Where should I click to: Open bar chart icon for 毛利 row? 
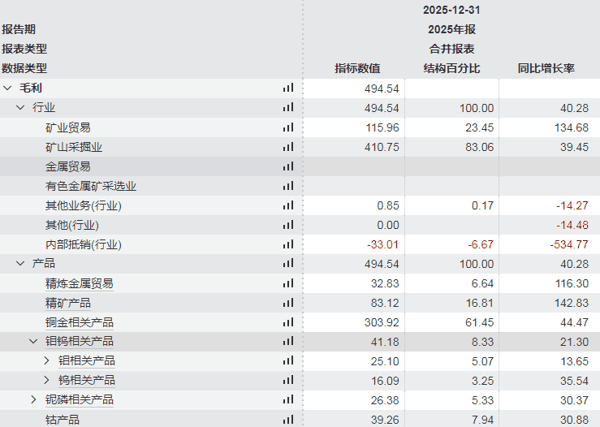pos(288,88)
